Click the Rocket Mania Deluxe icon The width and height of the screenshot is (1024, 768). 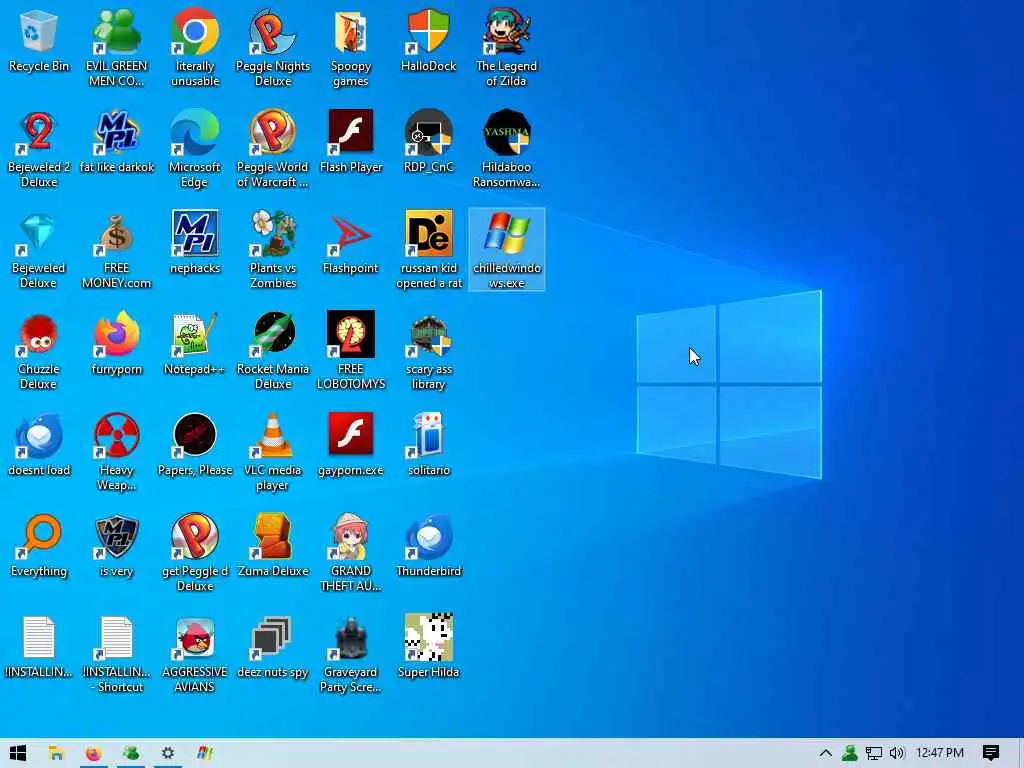tap(272, 351)
